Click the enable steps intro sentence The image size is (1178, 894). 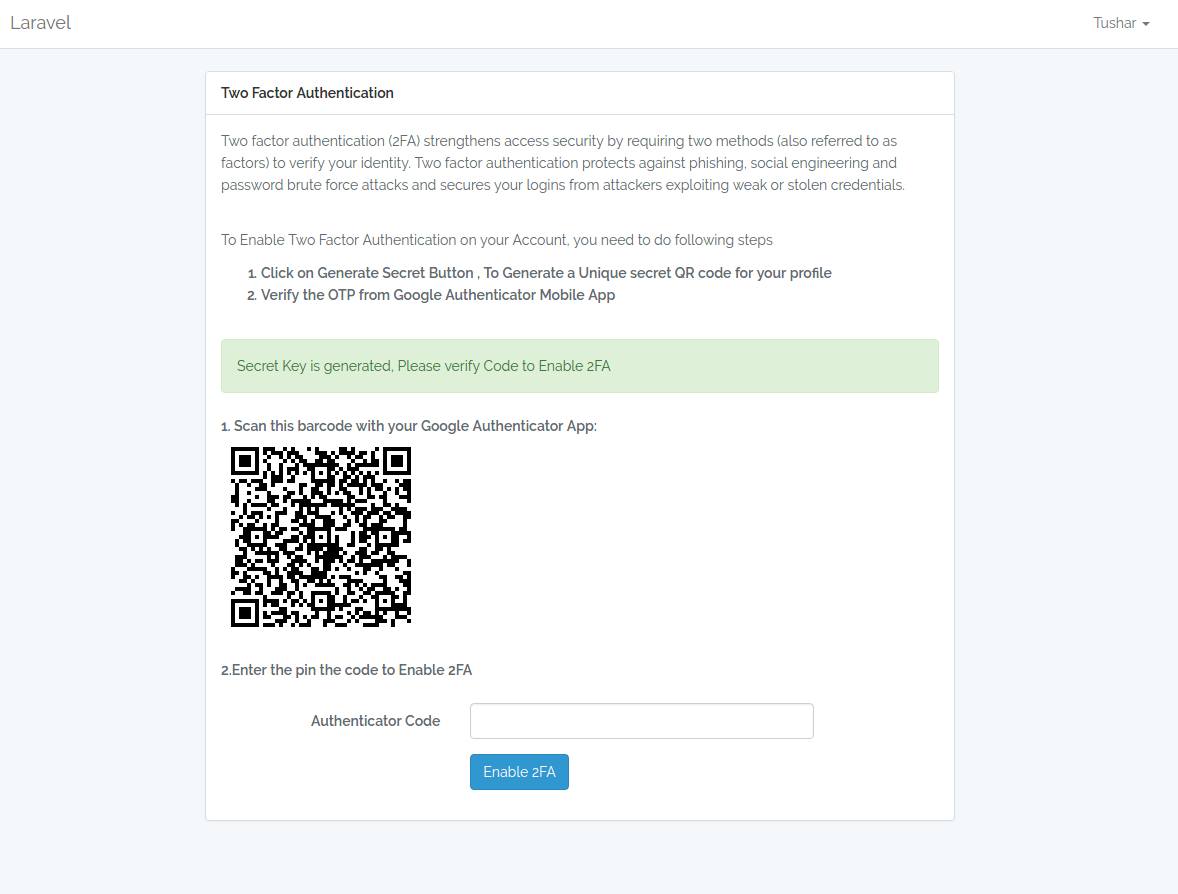[496, 240]
